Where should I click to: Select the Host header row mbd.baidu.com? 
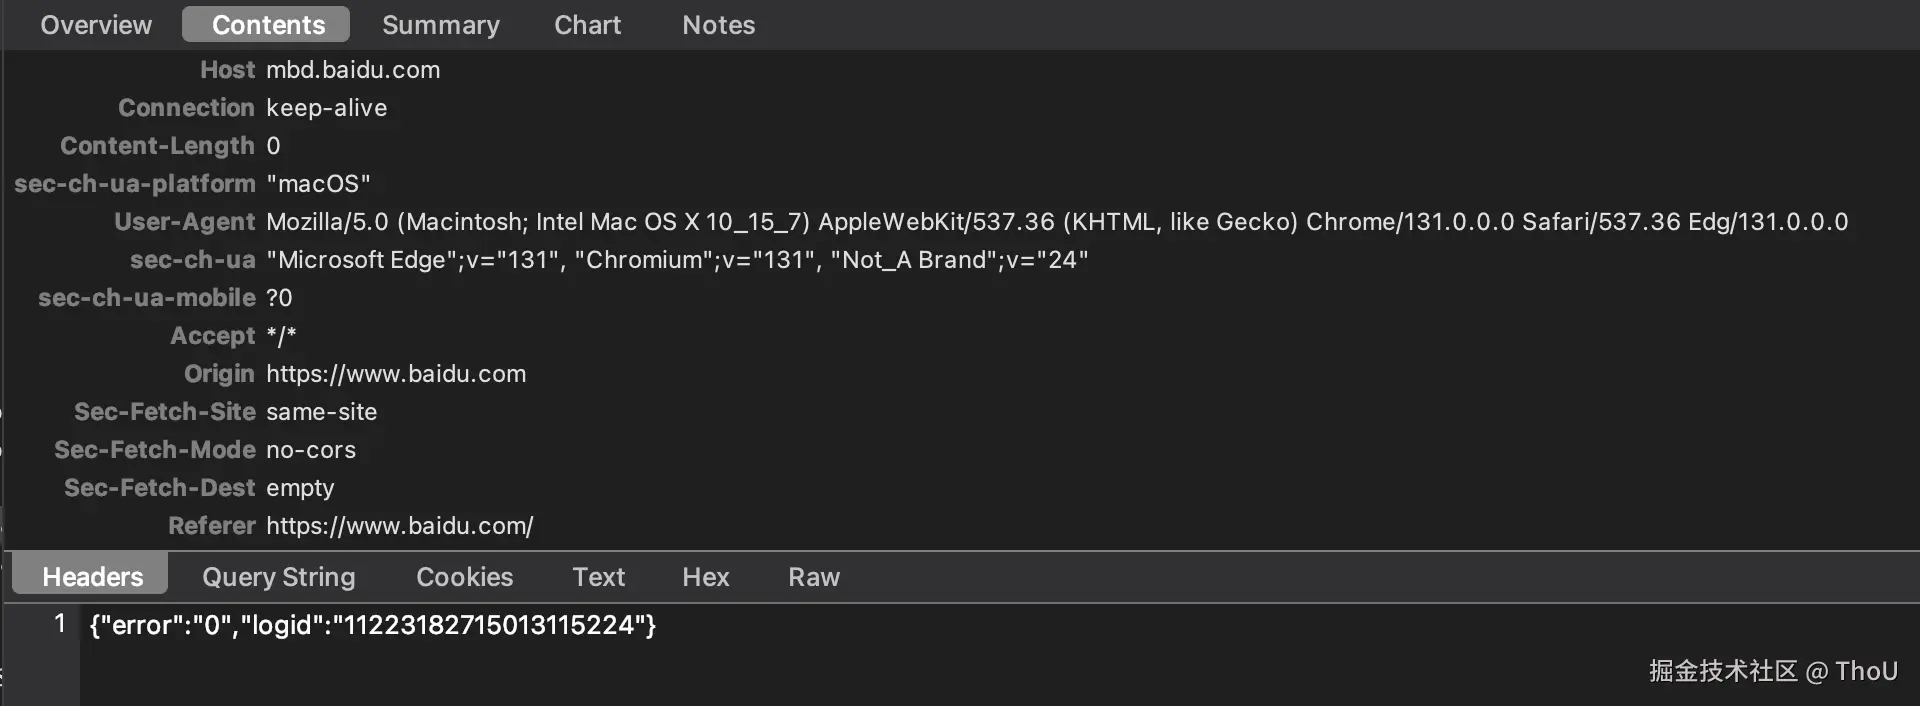click(352, 70)
